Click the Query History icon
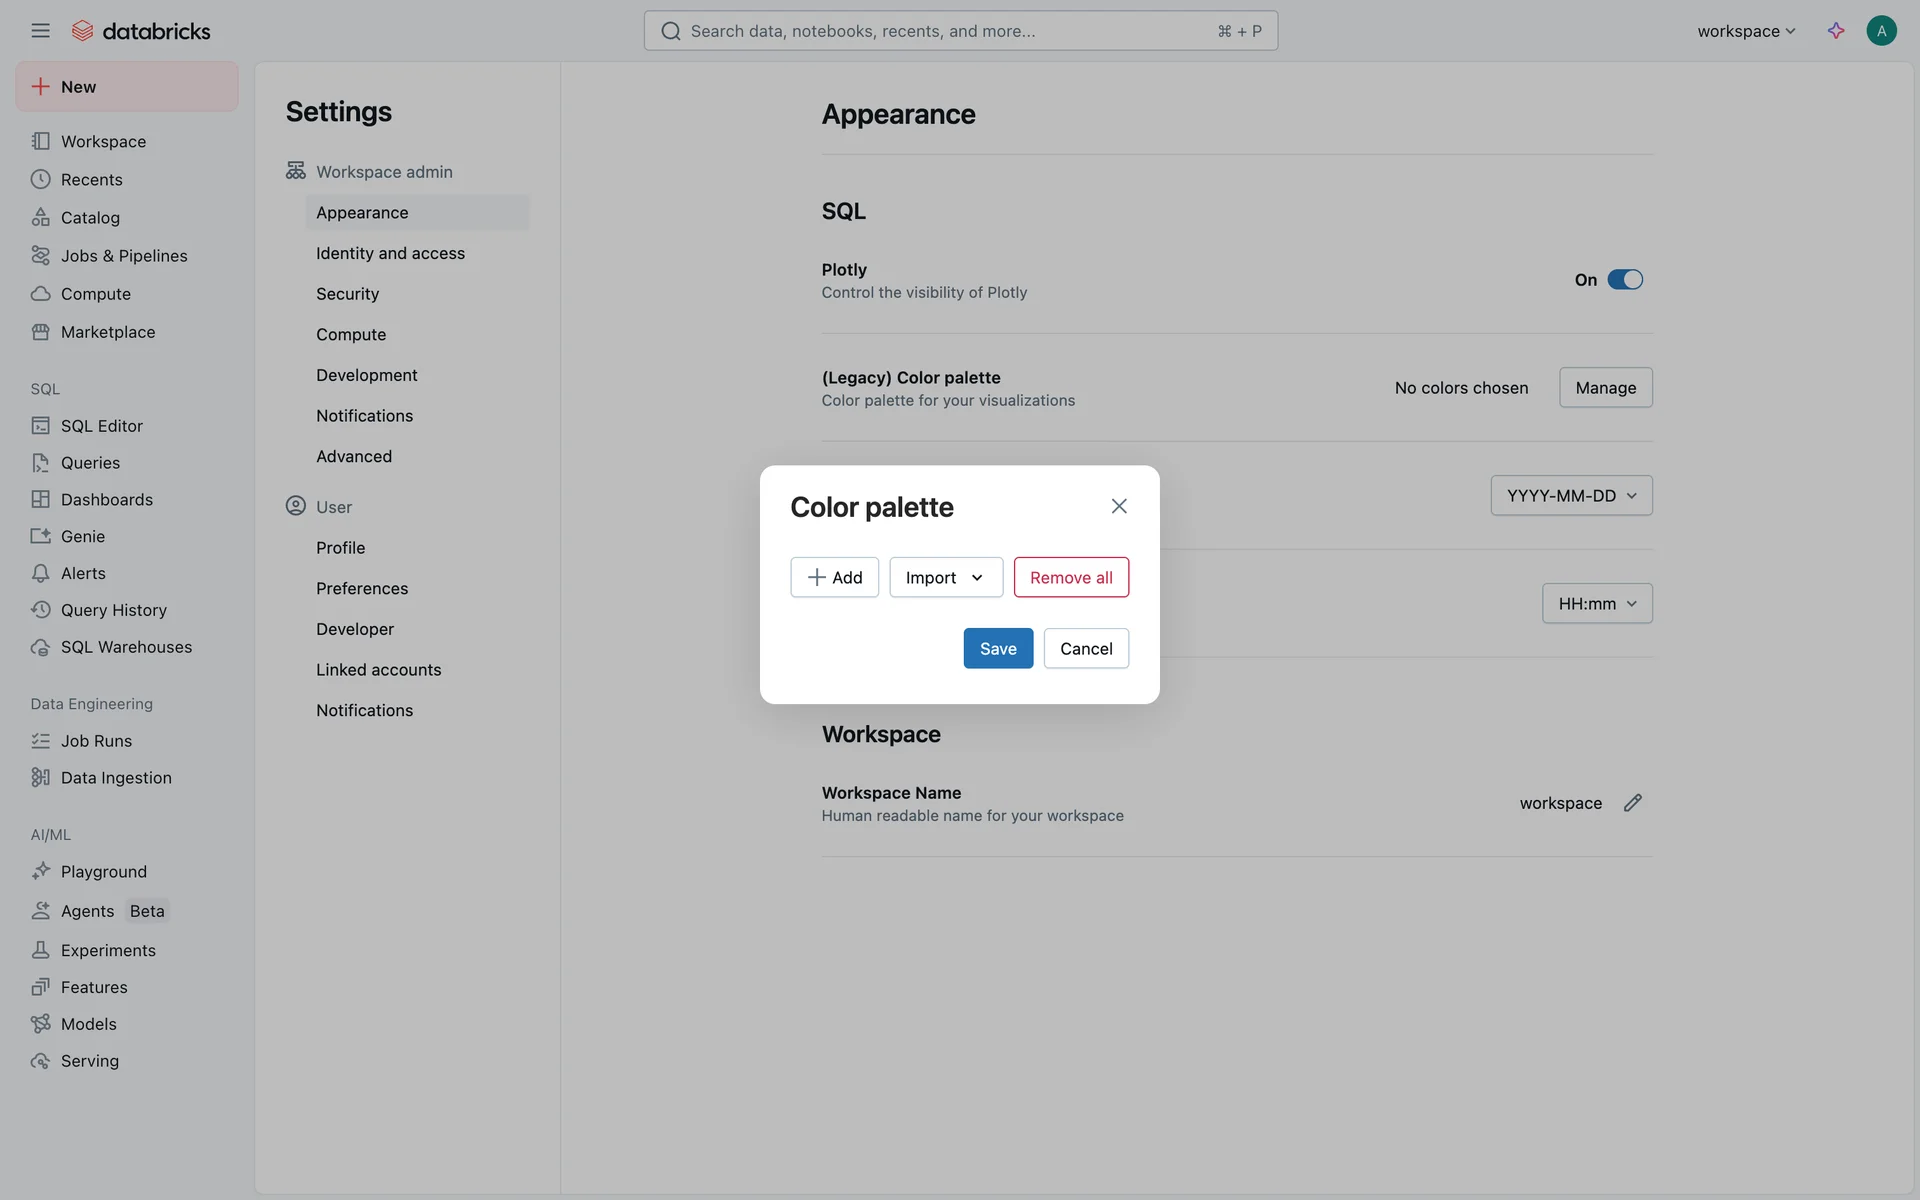This screenshot has width=1920, height=1200. coord(40,610)
